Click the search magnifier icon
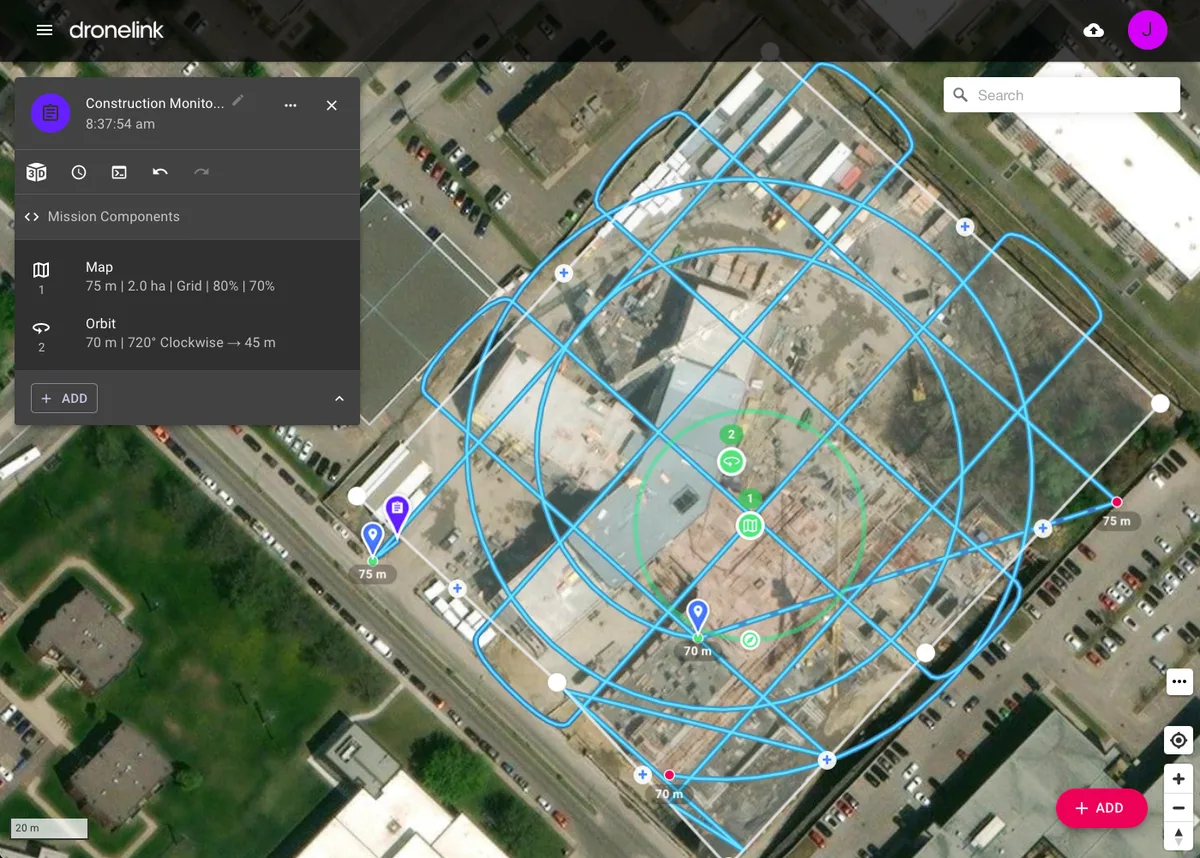This screenshot has width=1200, height=858. (961, 95)
